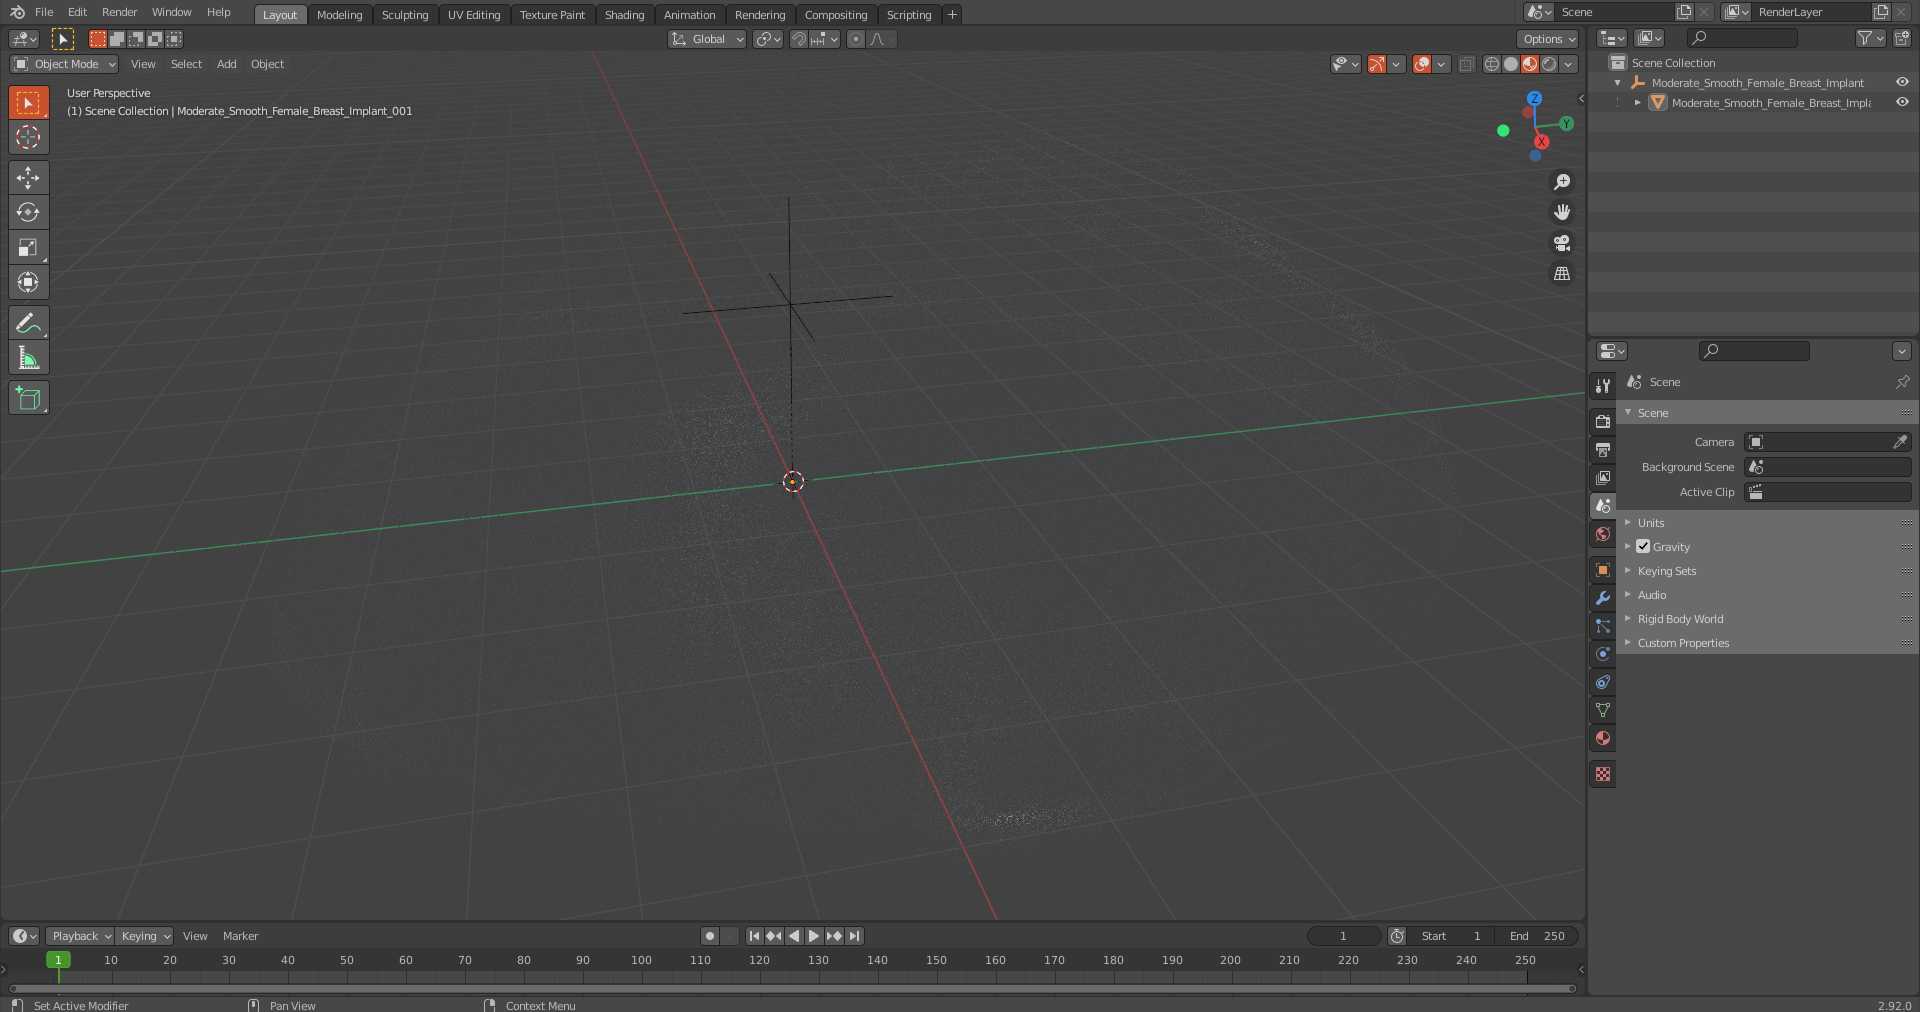Open Material properties tab
The height and width of the screenshot is (1012, 1920).
tap(1603, 738)
